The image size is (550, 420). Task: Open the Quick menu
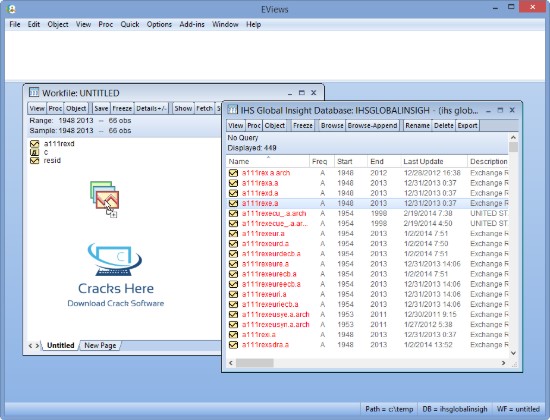pyautogui.click(x=130, y=24)
